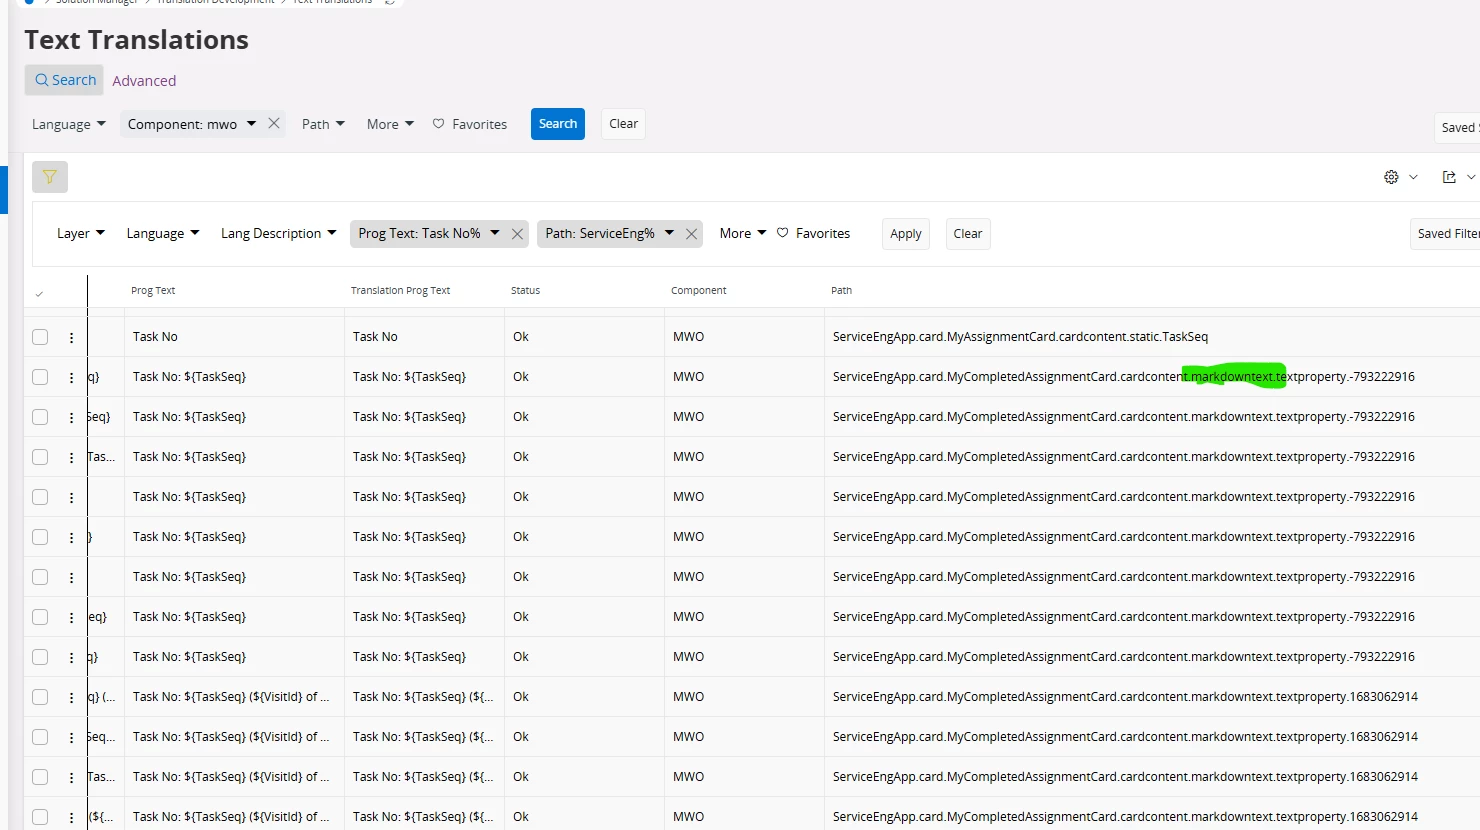Expand the chevron next to the export icon
This screenshot has width=1480, height=830.
[x=1471, y=177]
